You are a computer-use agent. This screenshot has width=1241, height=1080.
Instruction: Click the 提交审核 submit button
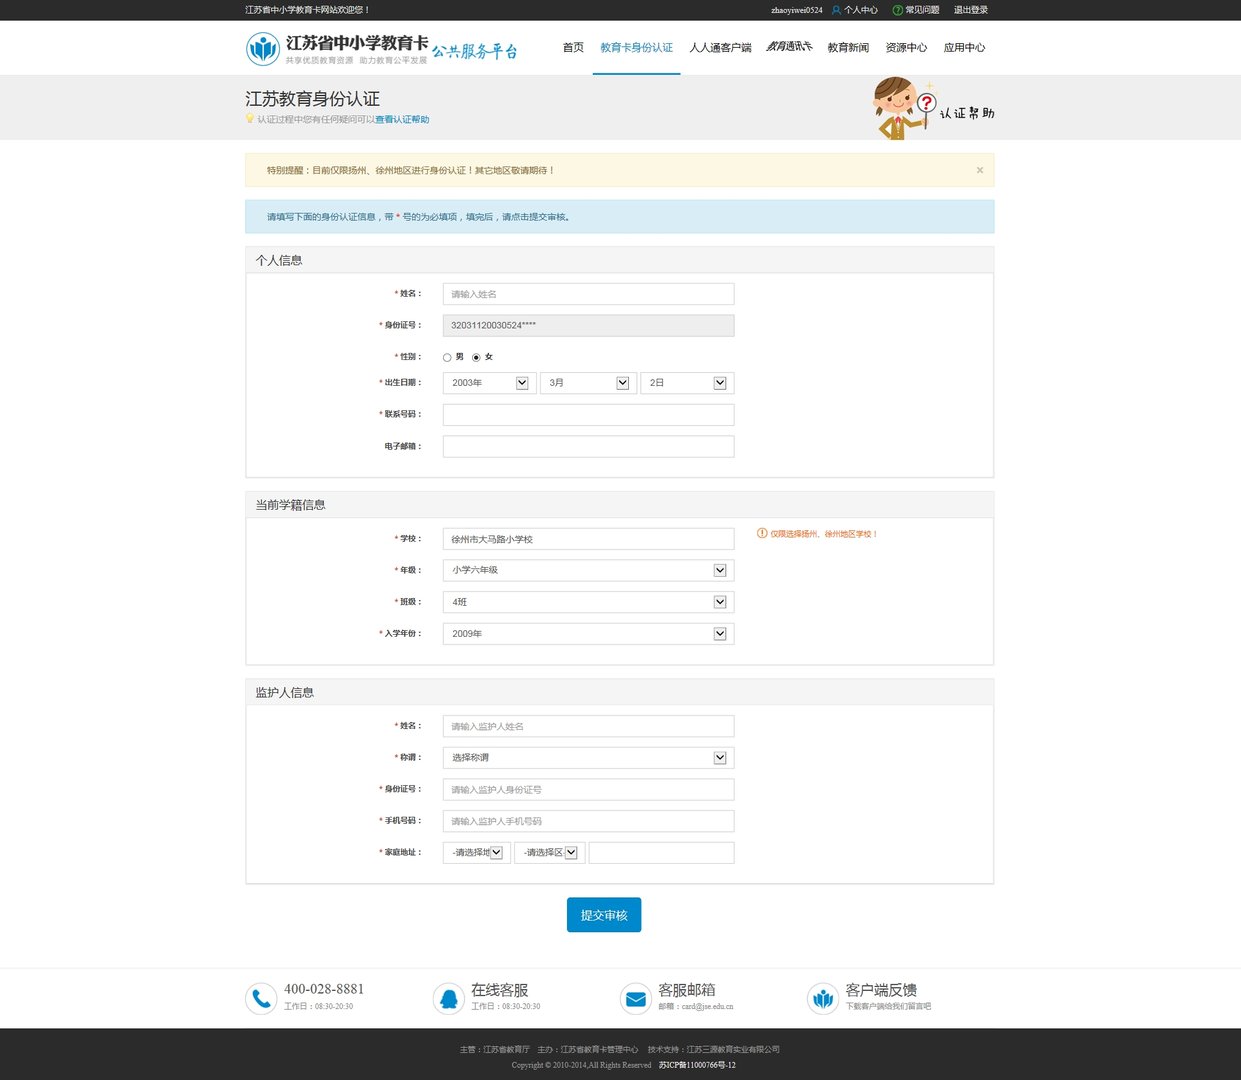(604, 915)
